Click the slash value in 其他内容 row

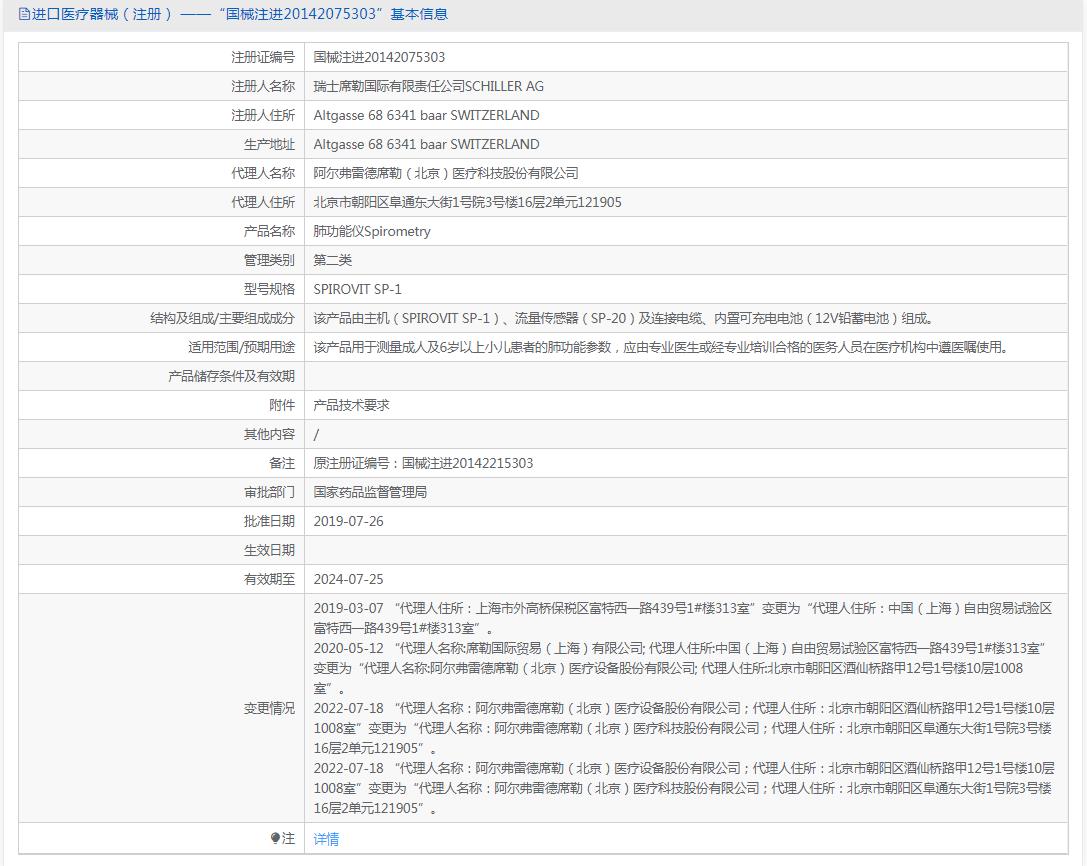tap(316, 435)
